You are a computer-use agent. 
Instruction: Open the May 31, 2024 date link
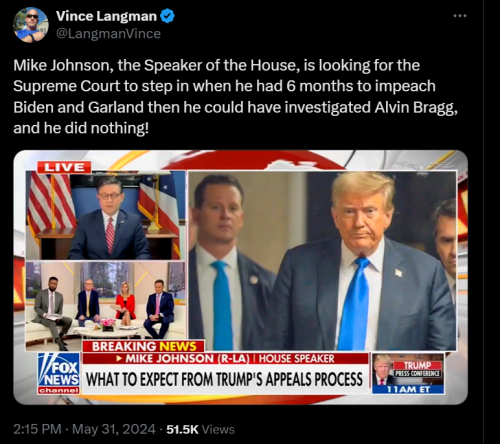114,429
